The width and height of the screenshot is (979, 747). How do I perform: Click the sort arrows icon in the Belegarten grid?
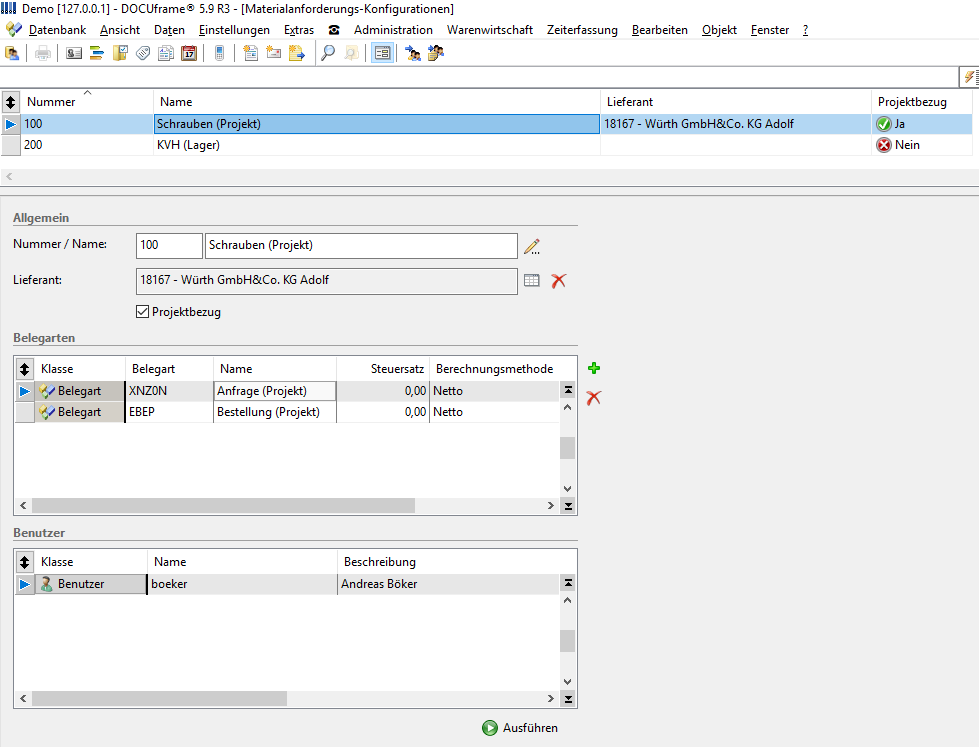[24, 369]
